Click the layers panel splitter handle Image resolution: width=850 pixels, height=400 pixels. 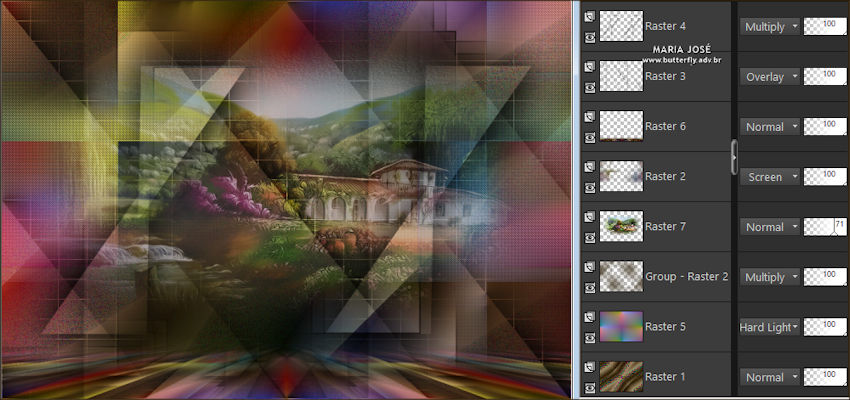point(735,157)
